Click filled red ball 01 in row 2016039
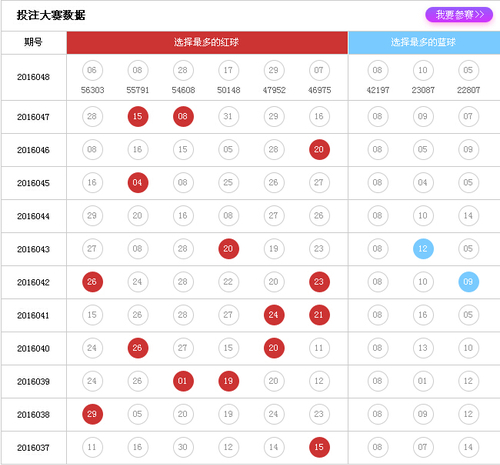The image size is (500, 465). tap(183, 381)
